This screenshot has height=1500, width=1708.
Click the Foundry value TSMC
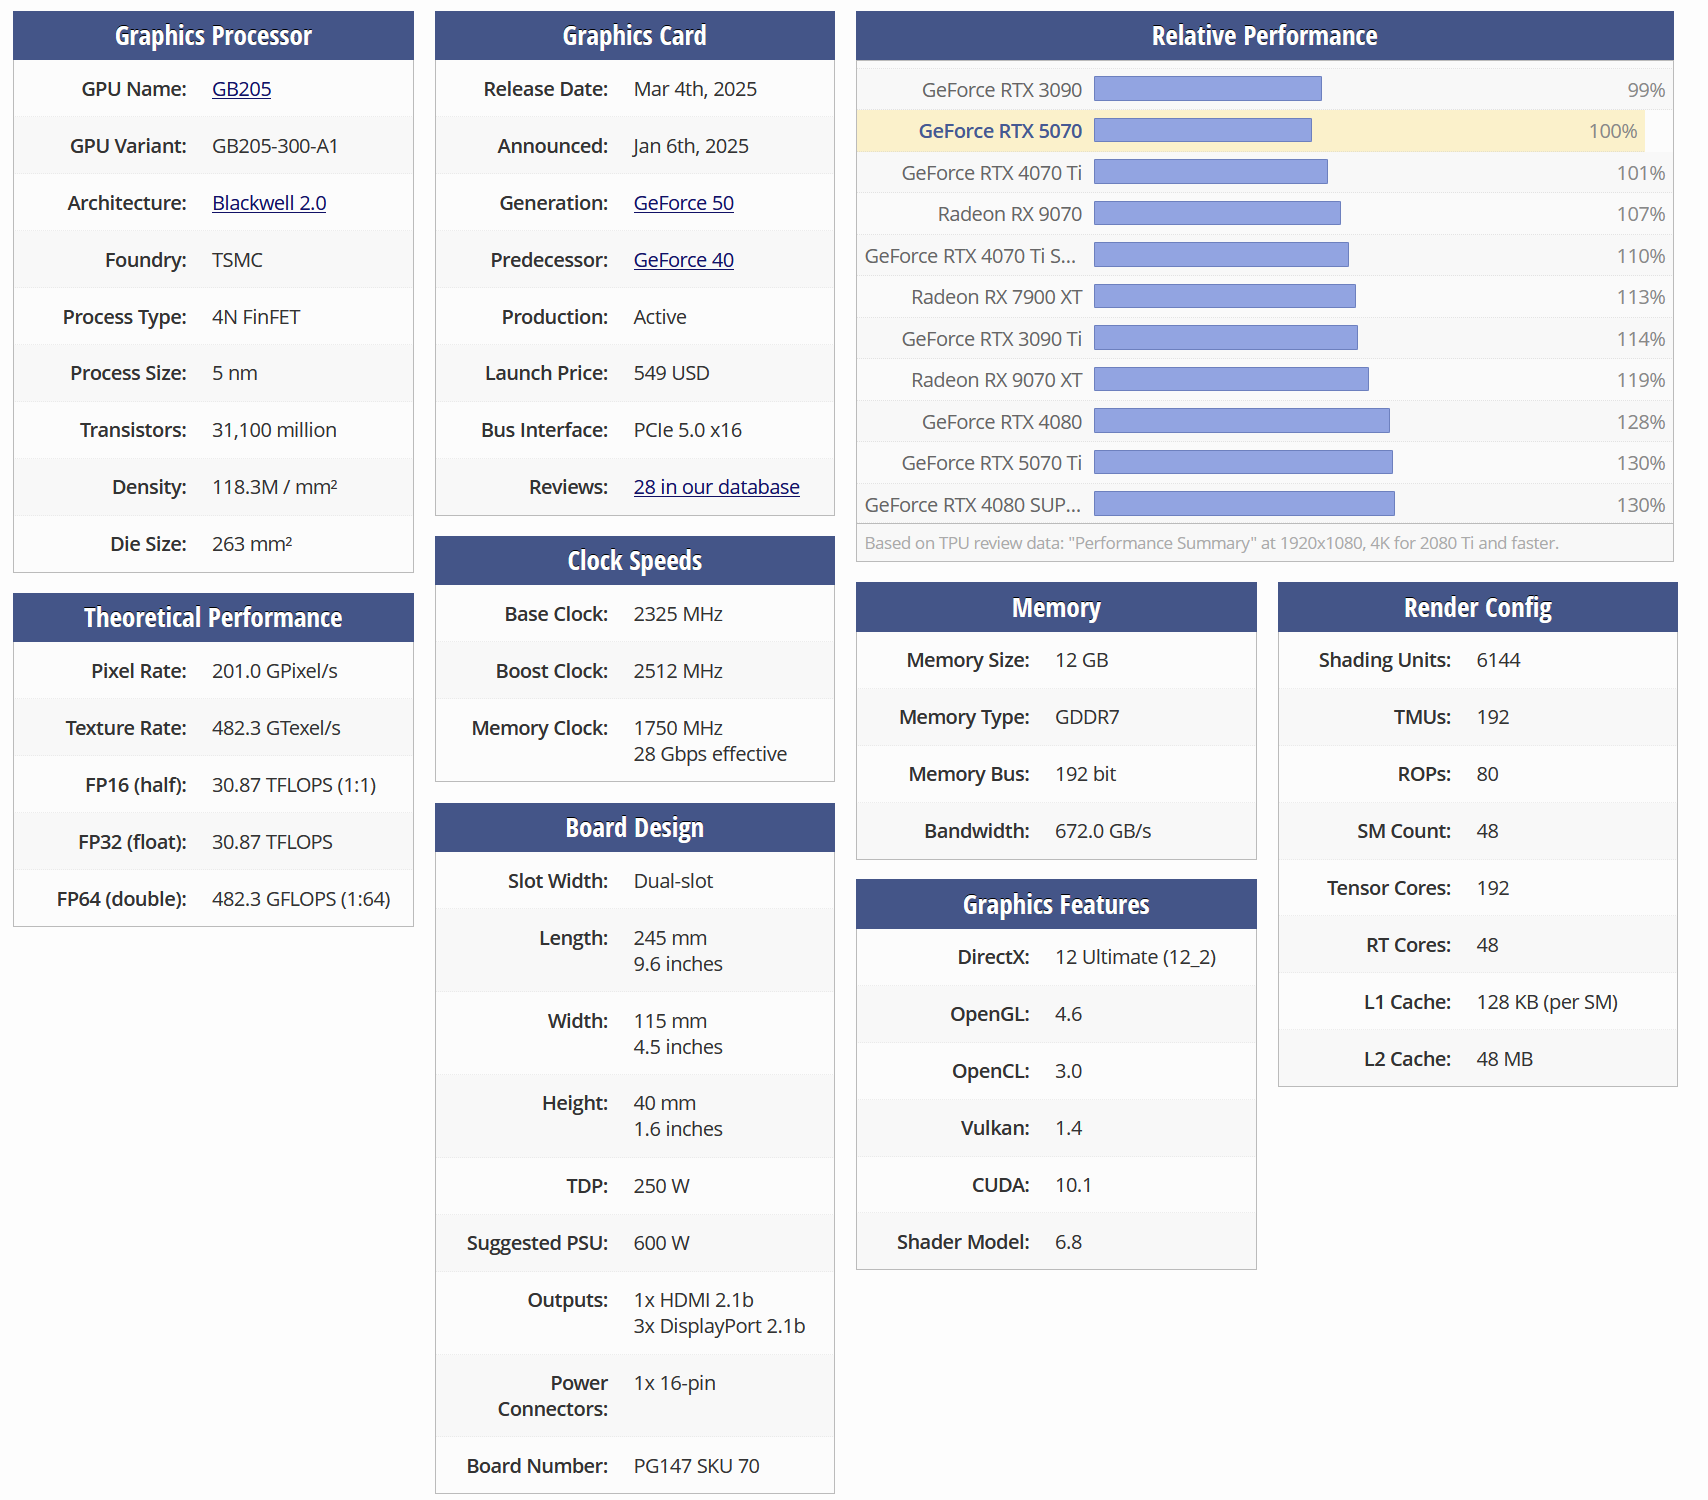tap(237, 260)
